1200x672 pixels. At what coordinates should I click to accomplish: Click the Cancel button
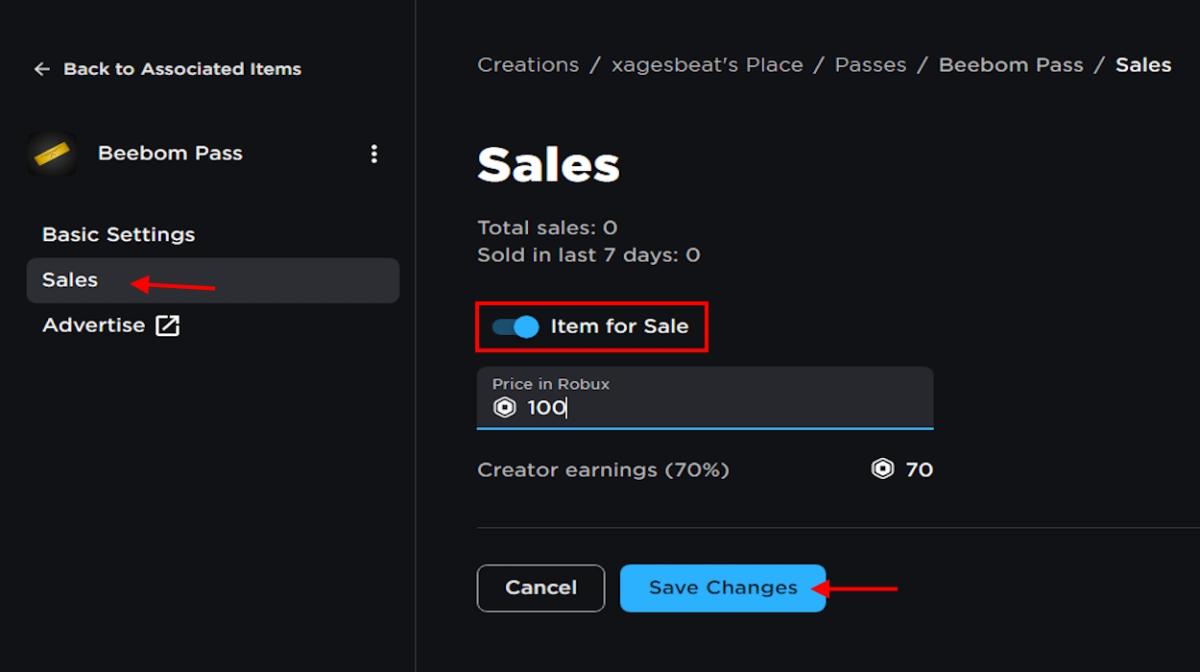point(540,588)
